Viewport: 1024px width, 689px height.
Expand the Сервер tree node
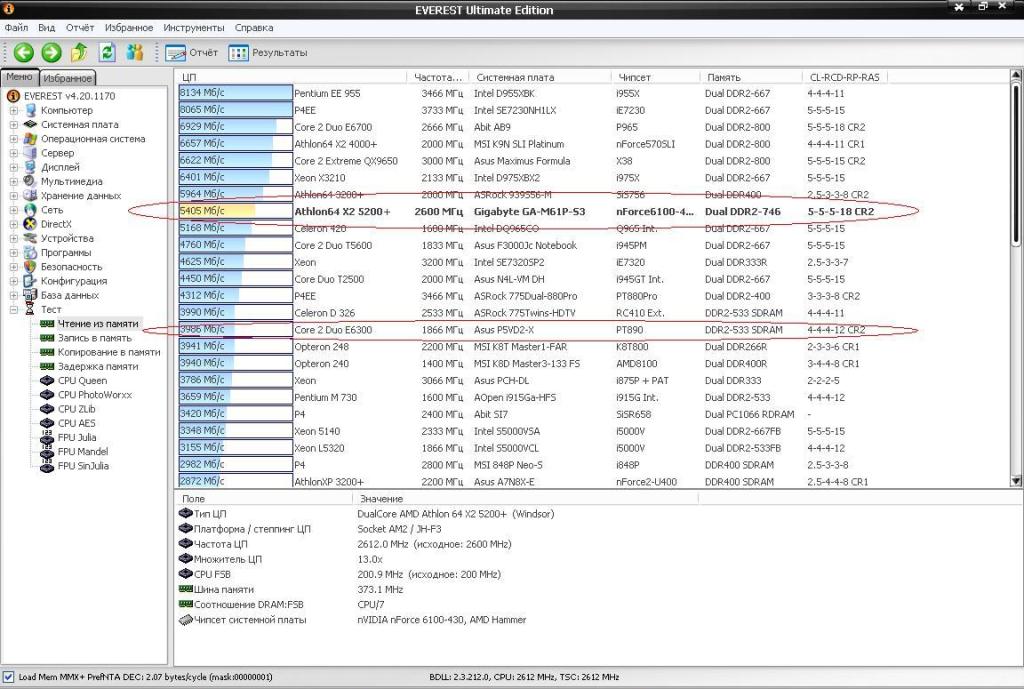click(14, 153)
